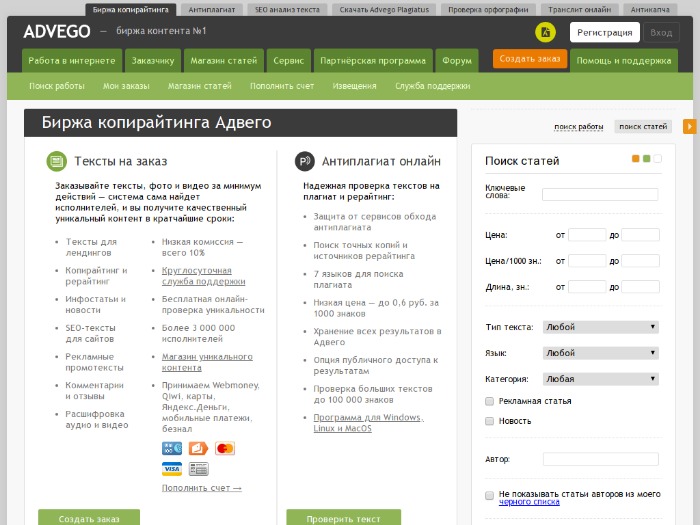Switch to the SEO анализ текста tab
This screenshot has height=525, width=700.
coord(287,9)
